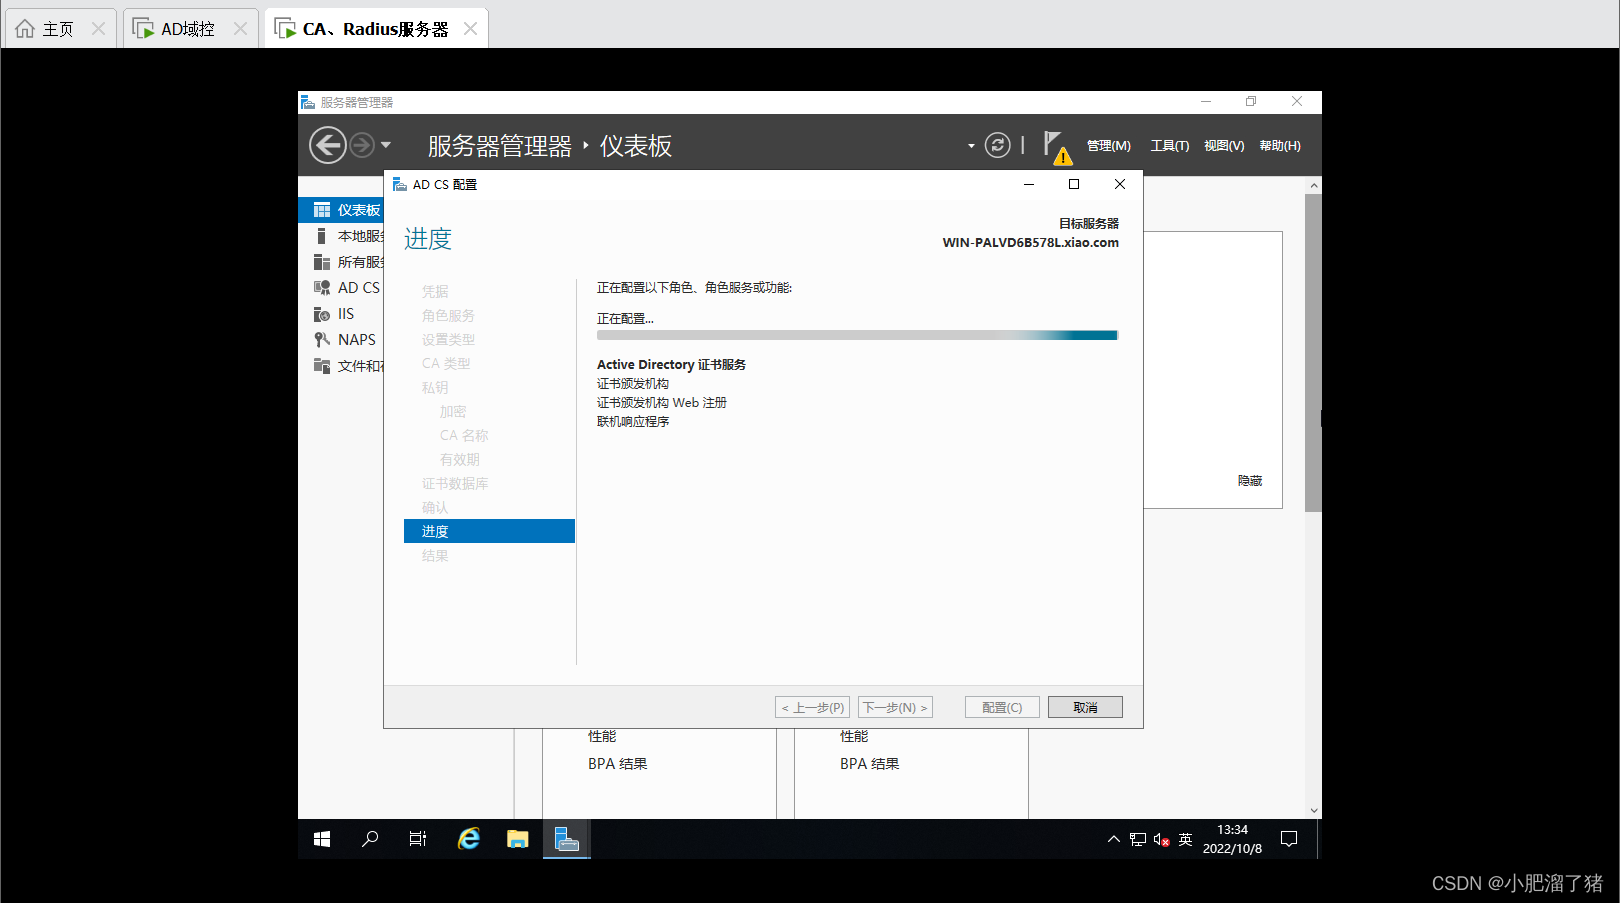Select the CA 名称 wizard step
Image resolution: width=1620 pixels, height=903 pixels.
464,435
